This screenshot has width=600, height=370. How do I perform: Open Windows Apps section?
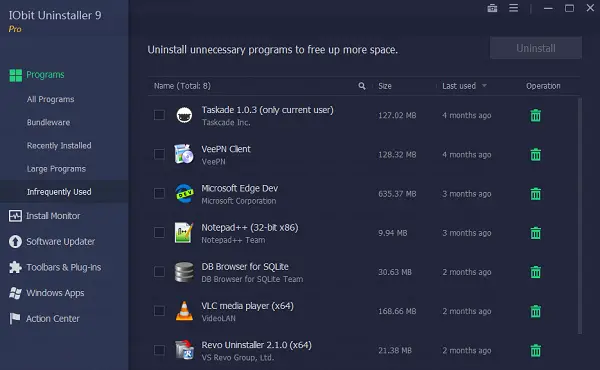[55, 293]
